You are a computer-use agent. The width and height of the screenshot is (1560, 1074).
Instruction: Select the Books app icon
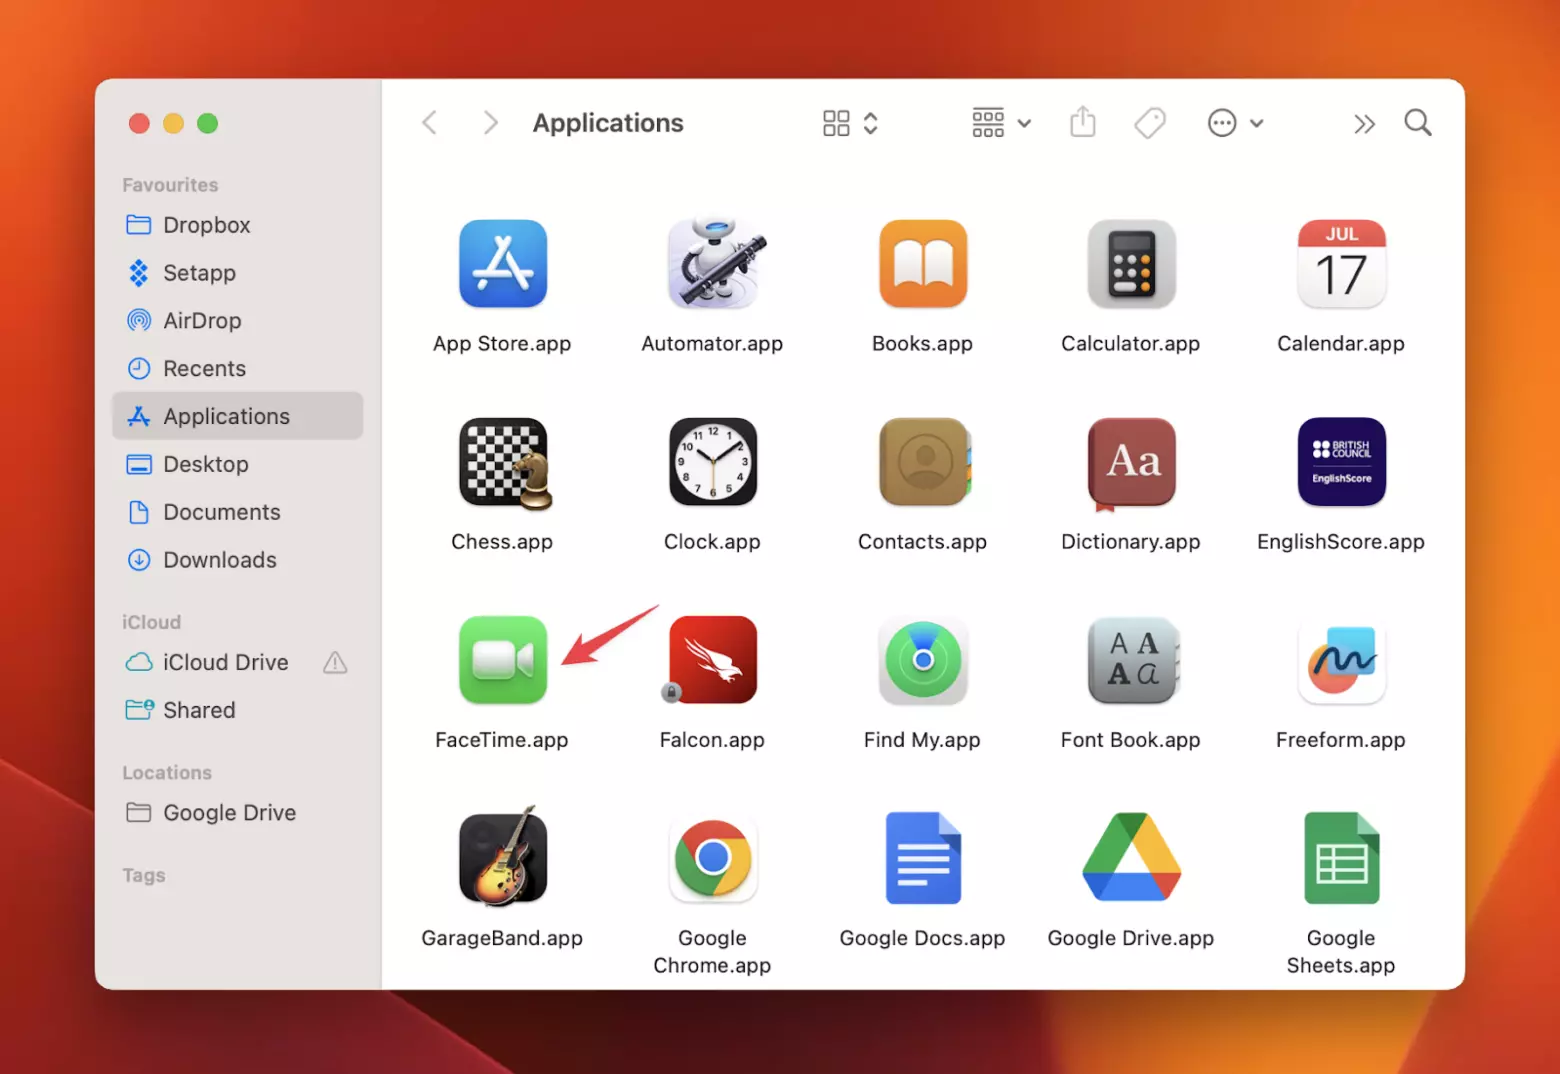pos(923,264)
